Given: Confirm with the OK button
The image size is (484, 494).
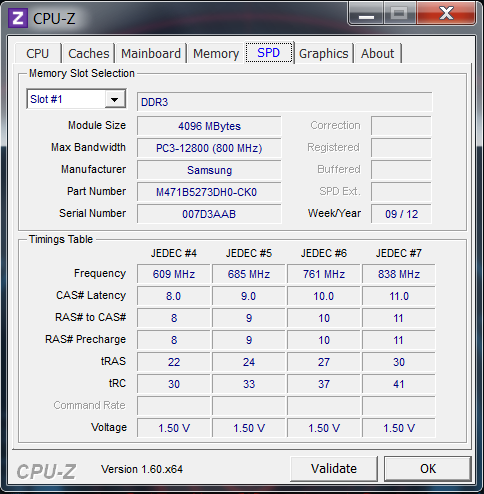Looking at the screenshot, I should (x=428, y=468).
